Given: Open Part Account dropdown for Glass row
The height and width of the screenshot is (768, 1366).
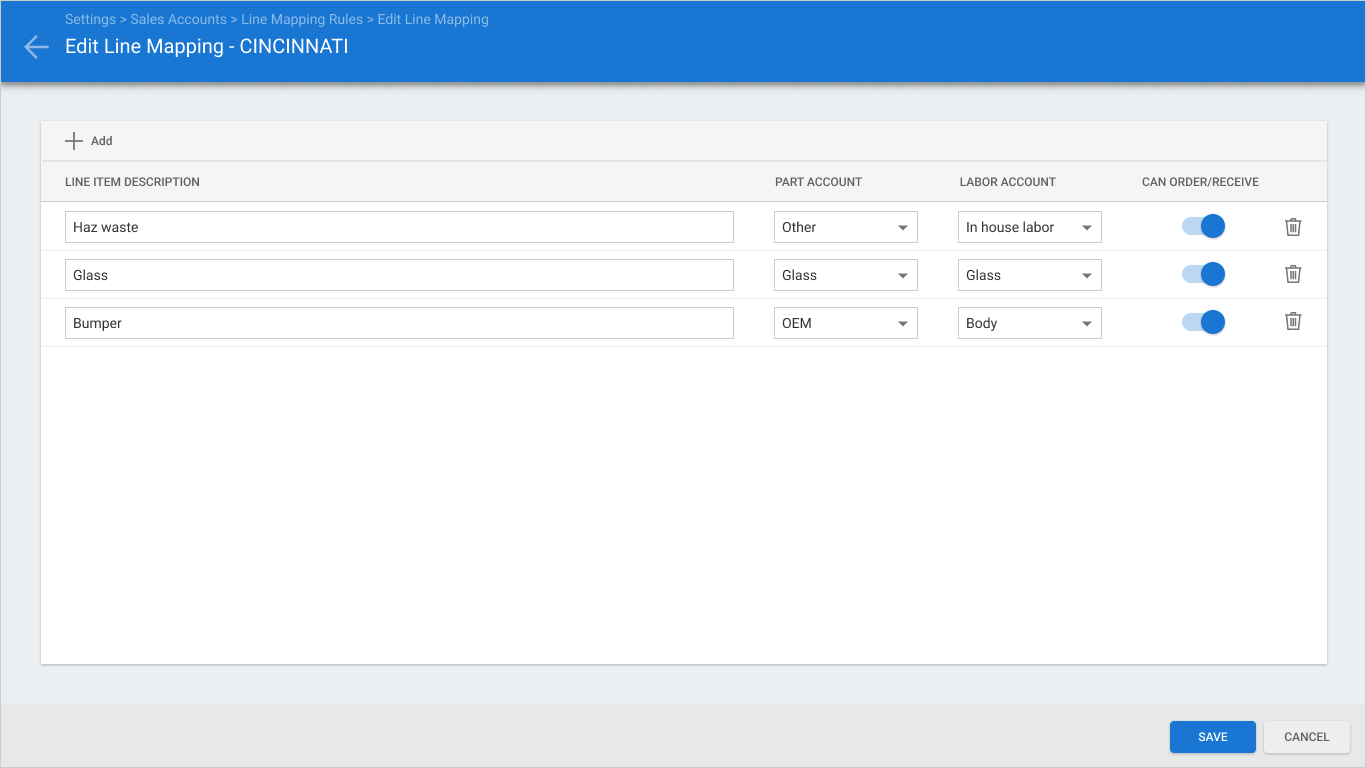Looking at the screenshot, I should (846, 275).
